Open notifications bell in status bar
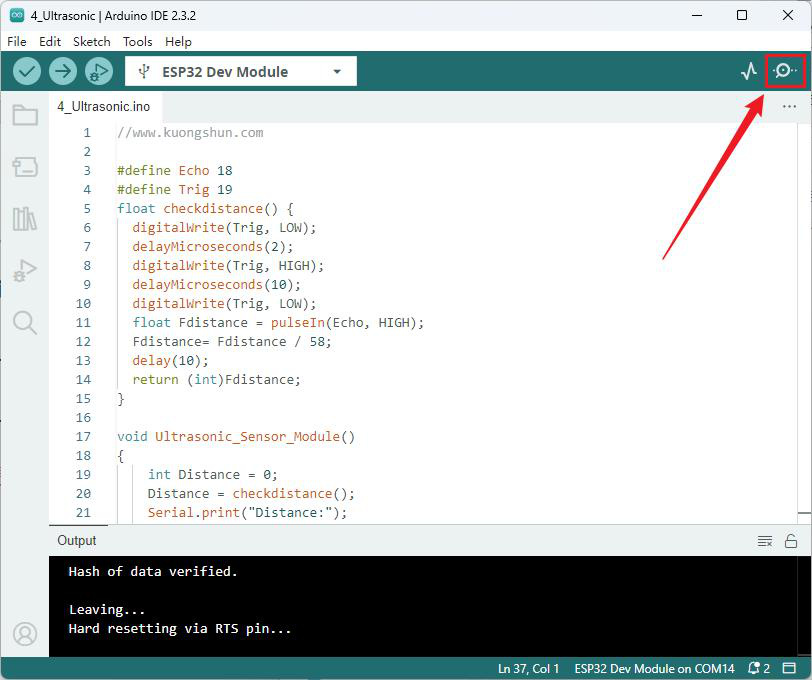 [x=759, y=669]
